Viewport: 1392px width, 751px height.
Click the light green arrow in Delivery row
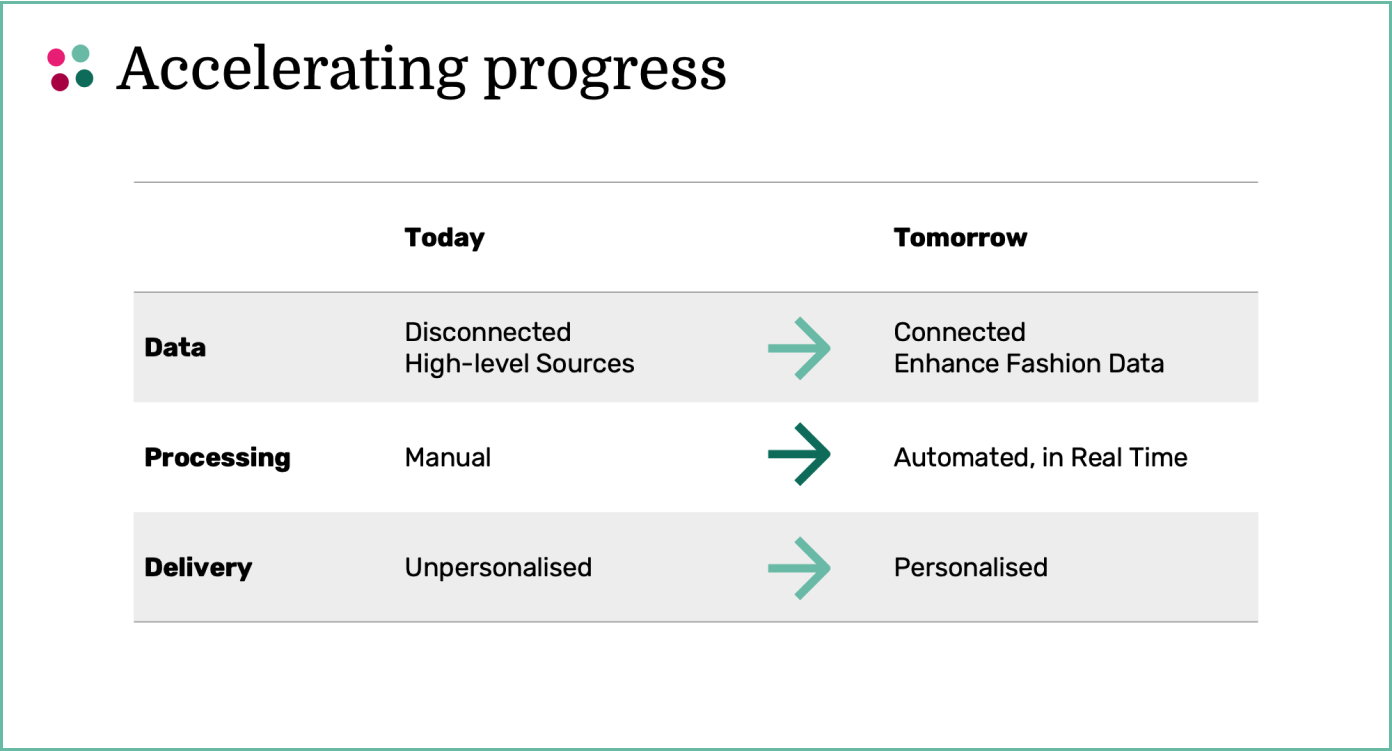point(799,568)
